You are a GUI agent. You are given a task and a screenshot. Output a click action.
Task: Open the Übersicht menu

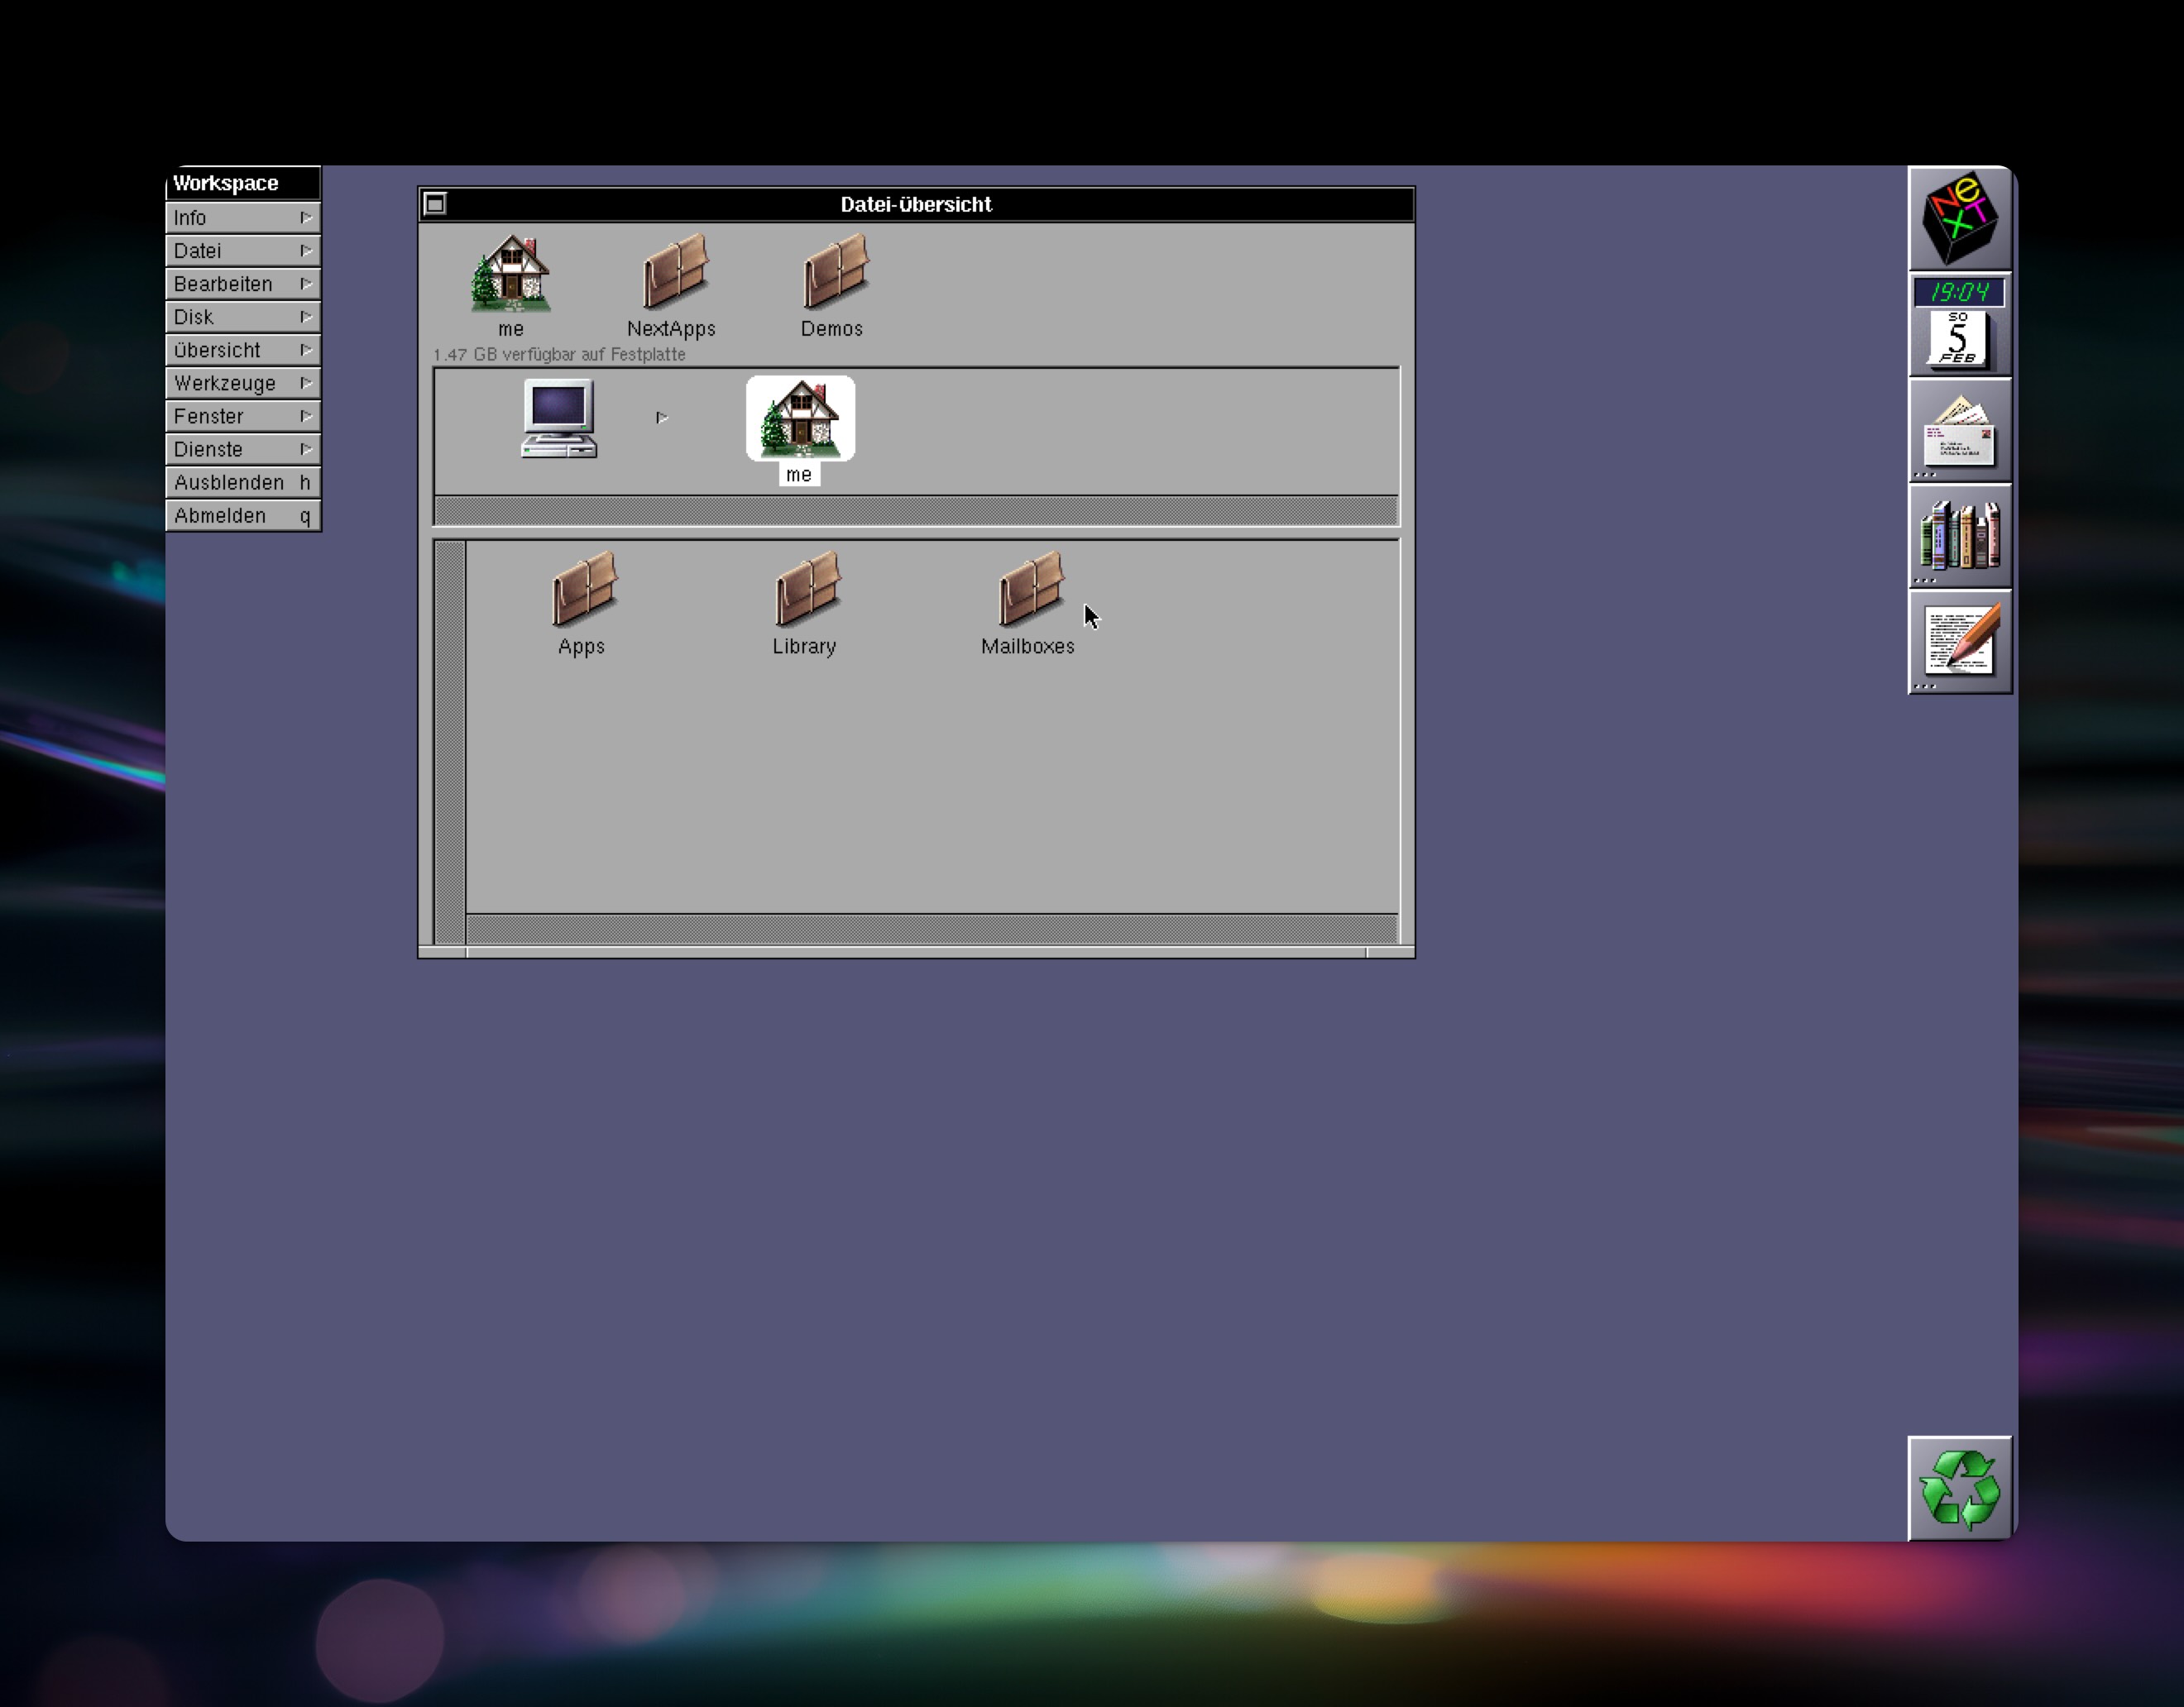[x=243, y=350]
